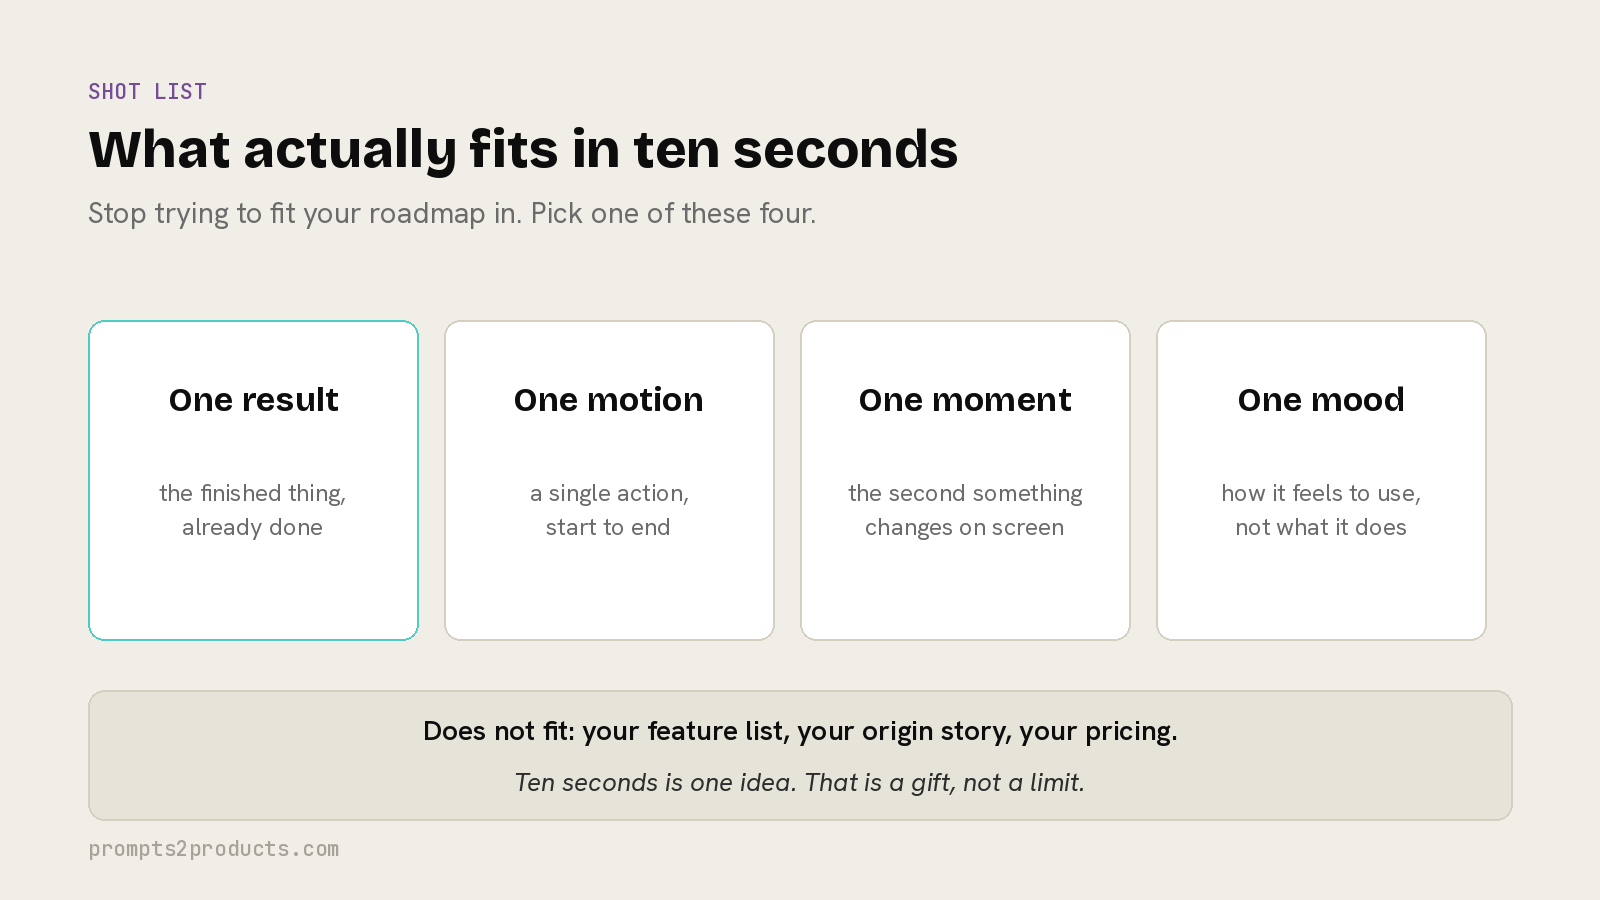
Task: Click the word 'seconds' in the title
Action: click(x=845, y=150)
